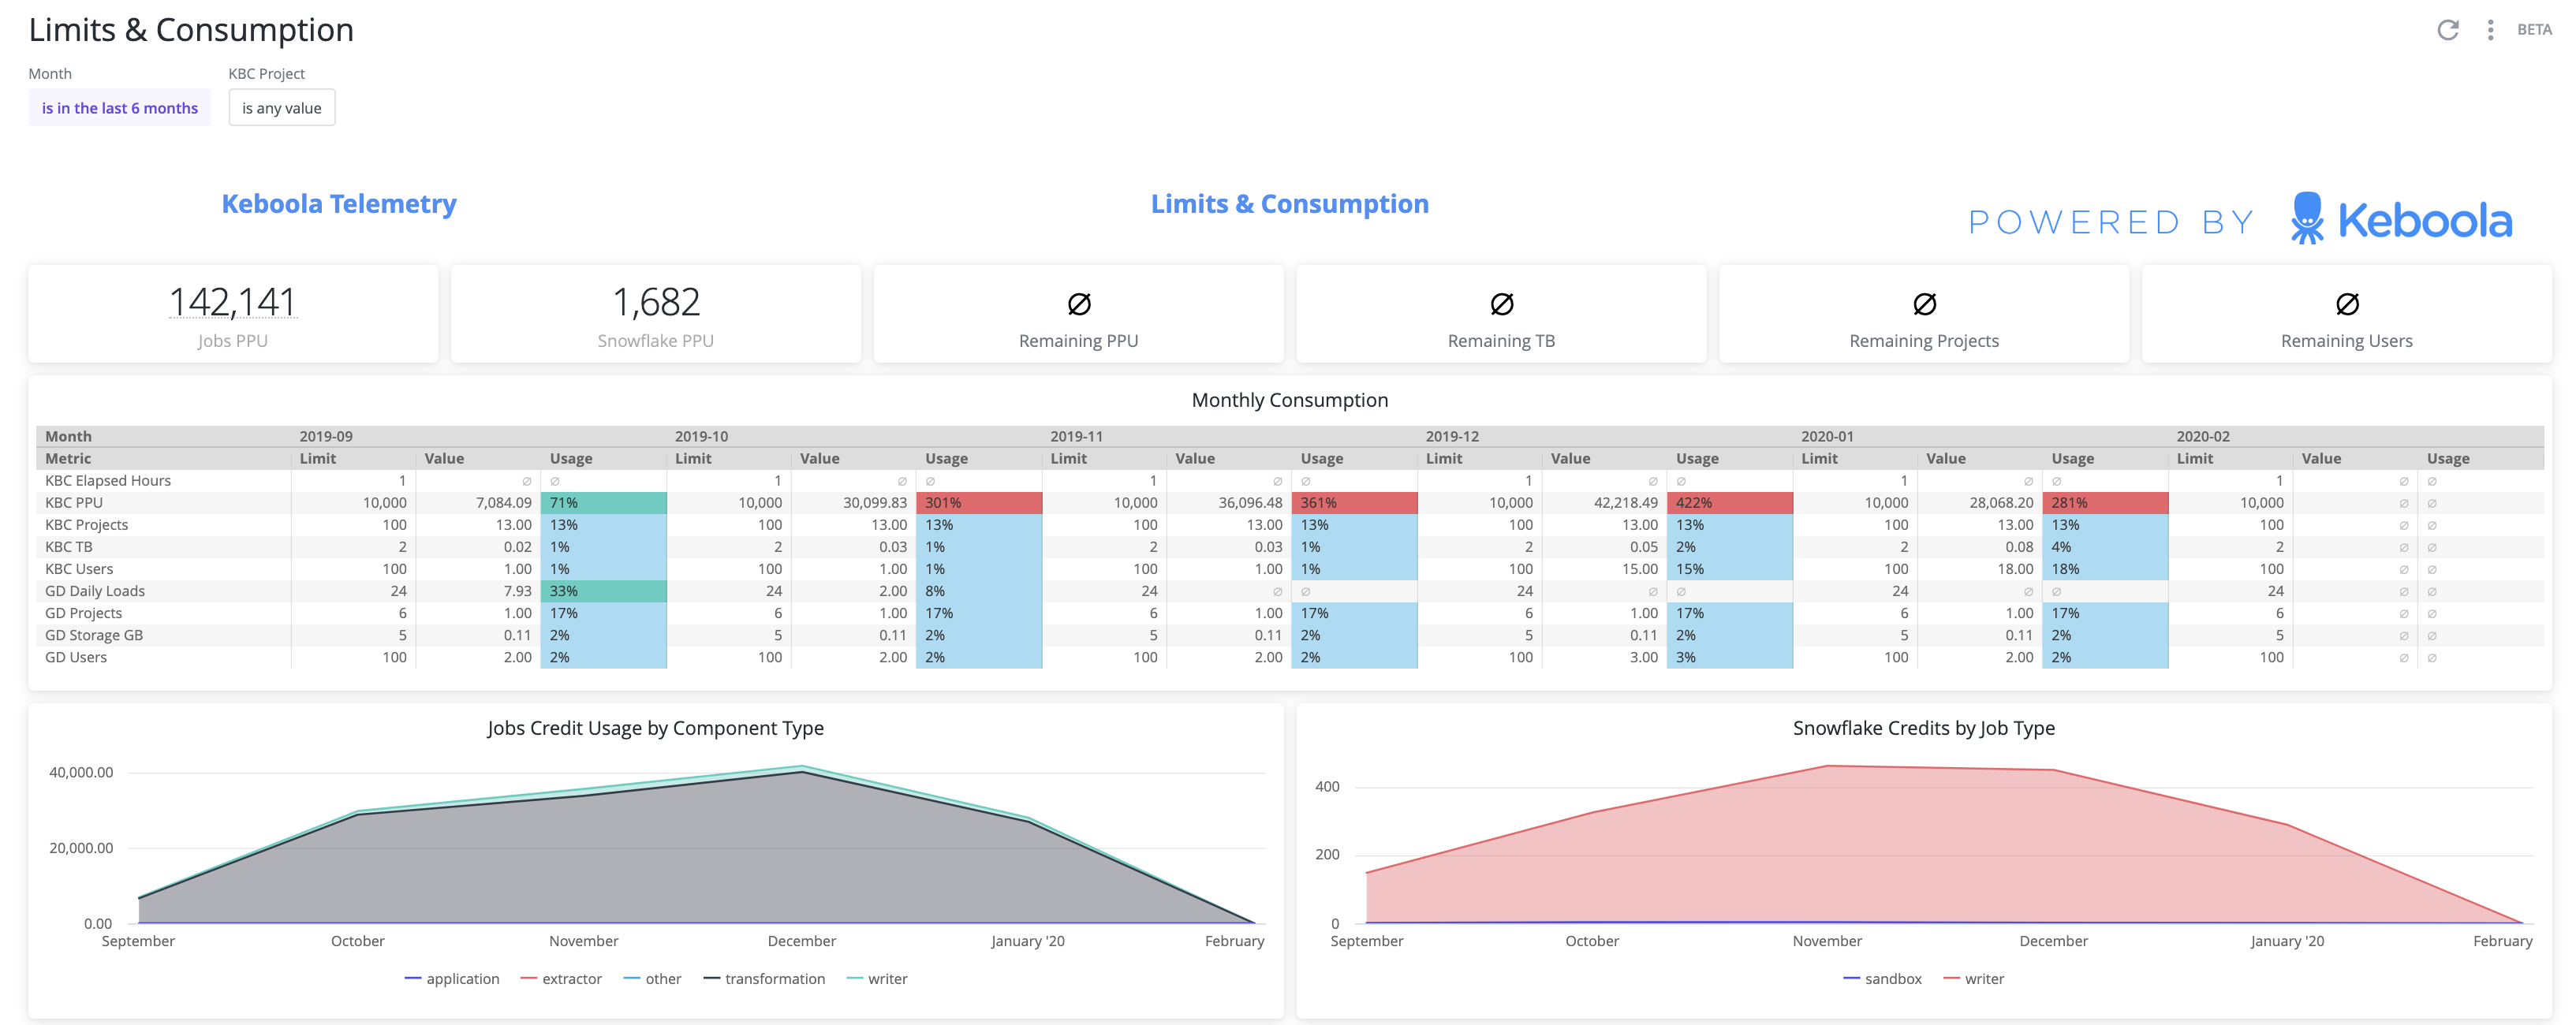Click the Keboola octopus logo
The height and width of the screenshot is (1025, 2576).
[2307, 218]
